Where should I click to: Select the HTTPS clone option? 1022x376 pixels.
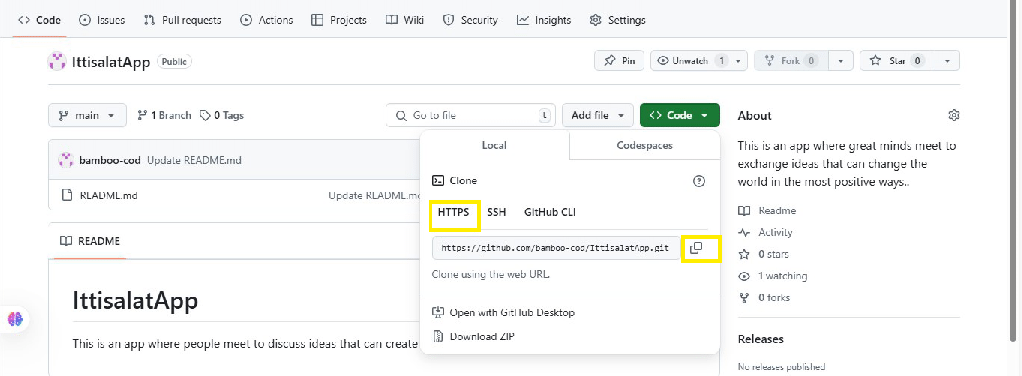[x=454, y=212]
